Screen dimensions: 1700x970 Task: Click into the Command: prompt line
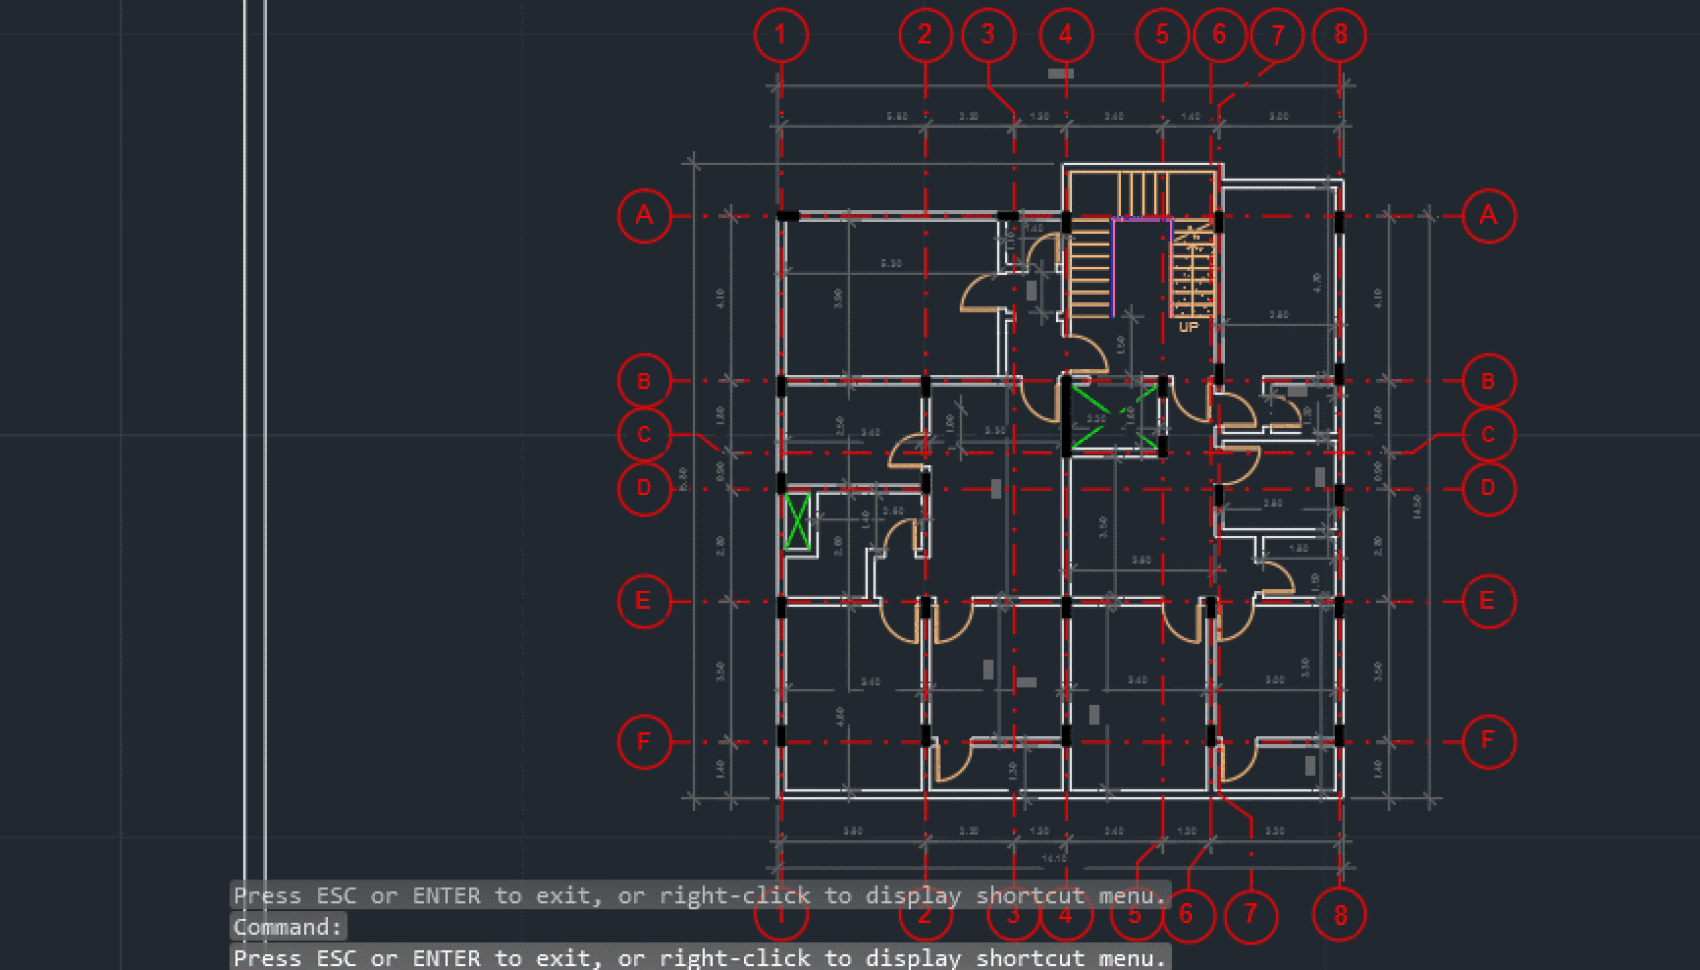click(x=287, y=927)
